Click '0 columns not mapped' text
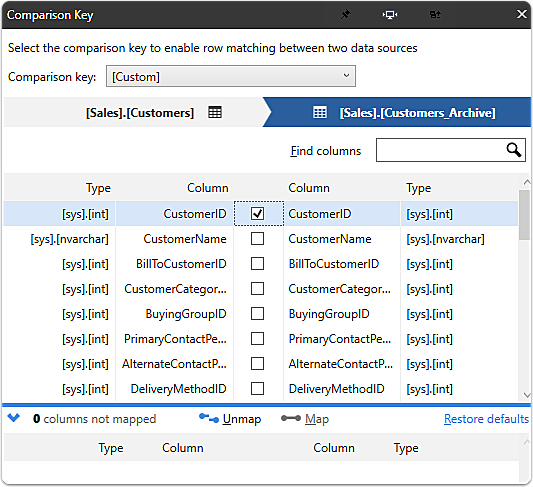533x487 pixels. 94,419
